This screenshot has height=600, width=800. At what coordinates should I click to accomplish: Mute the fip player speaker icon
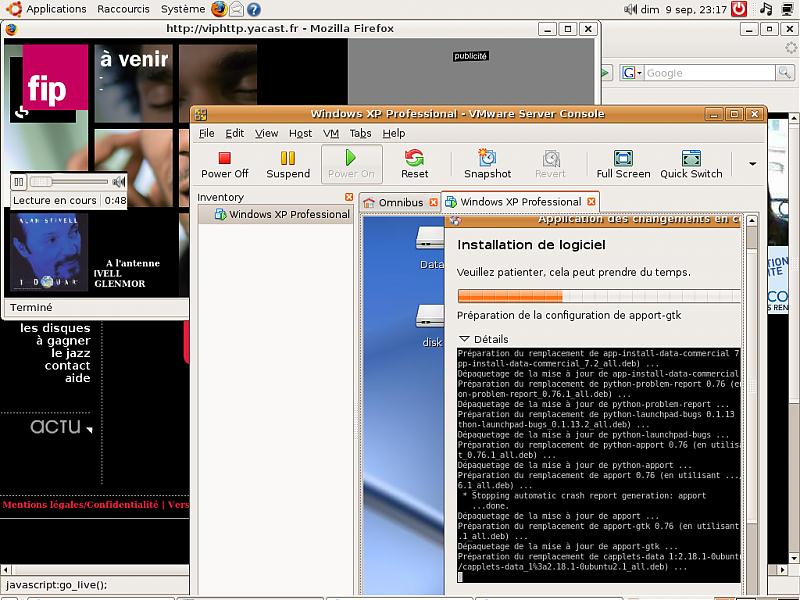[119, 182]
